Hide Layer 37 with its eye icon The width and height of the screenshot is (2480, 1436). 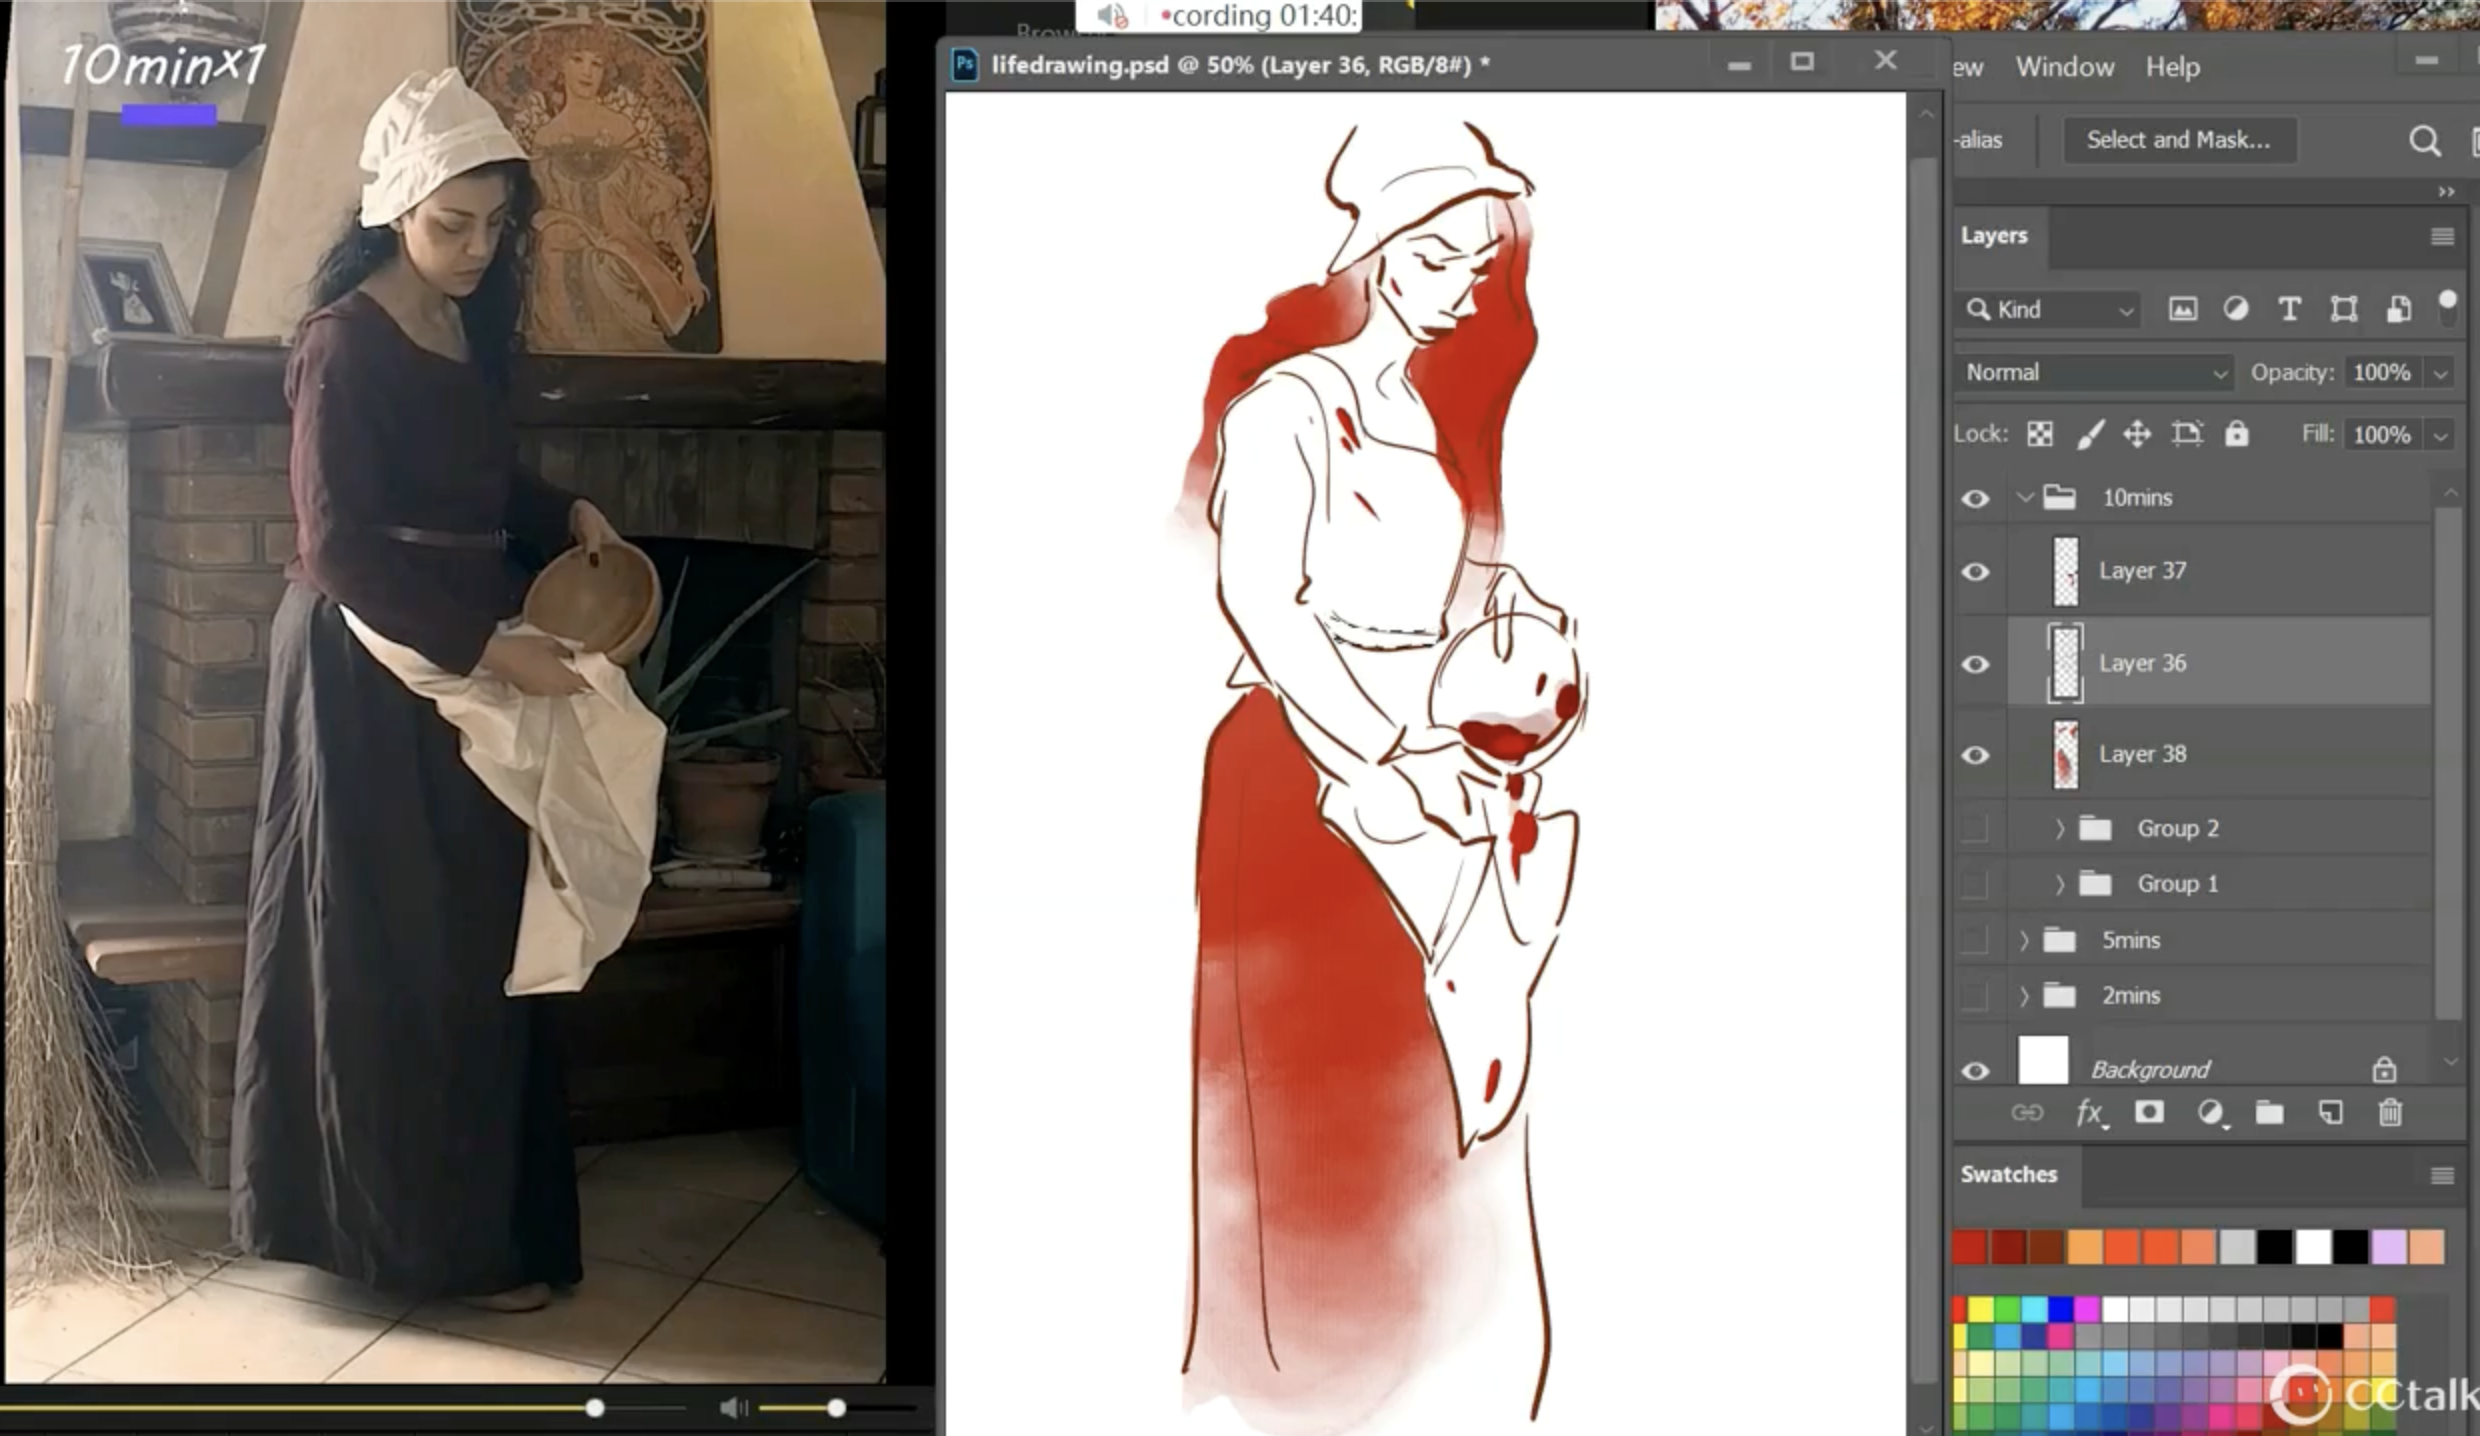(x=1975, y=572)
